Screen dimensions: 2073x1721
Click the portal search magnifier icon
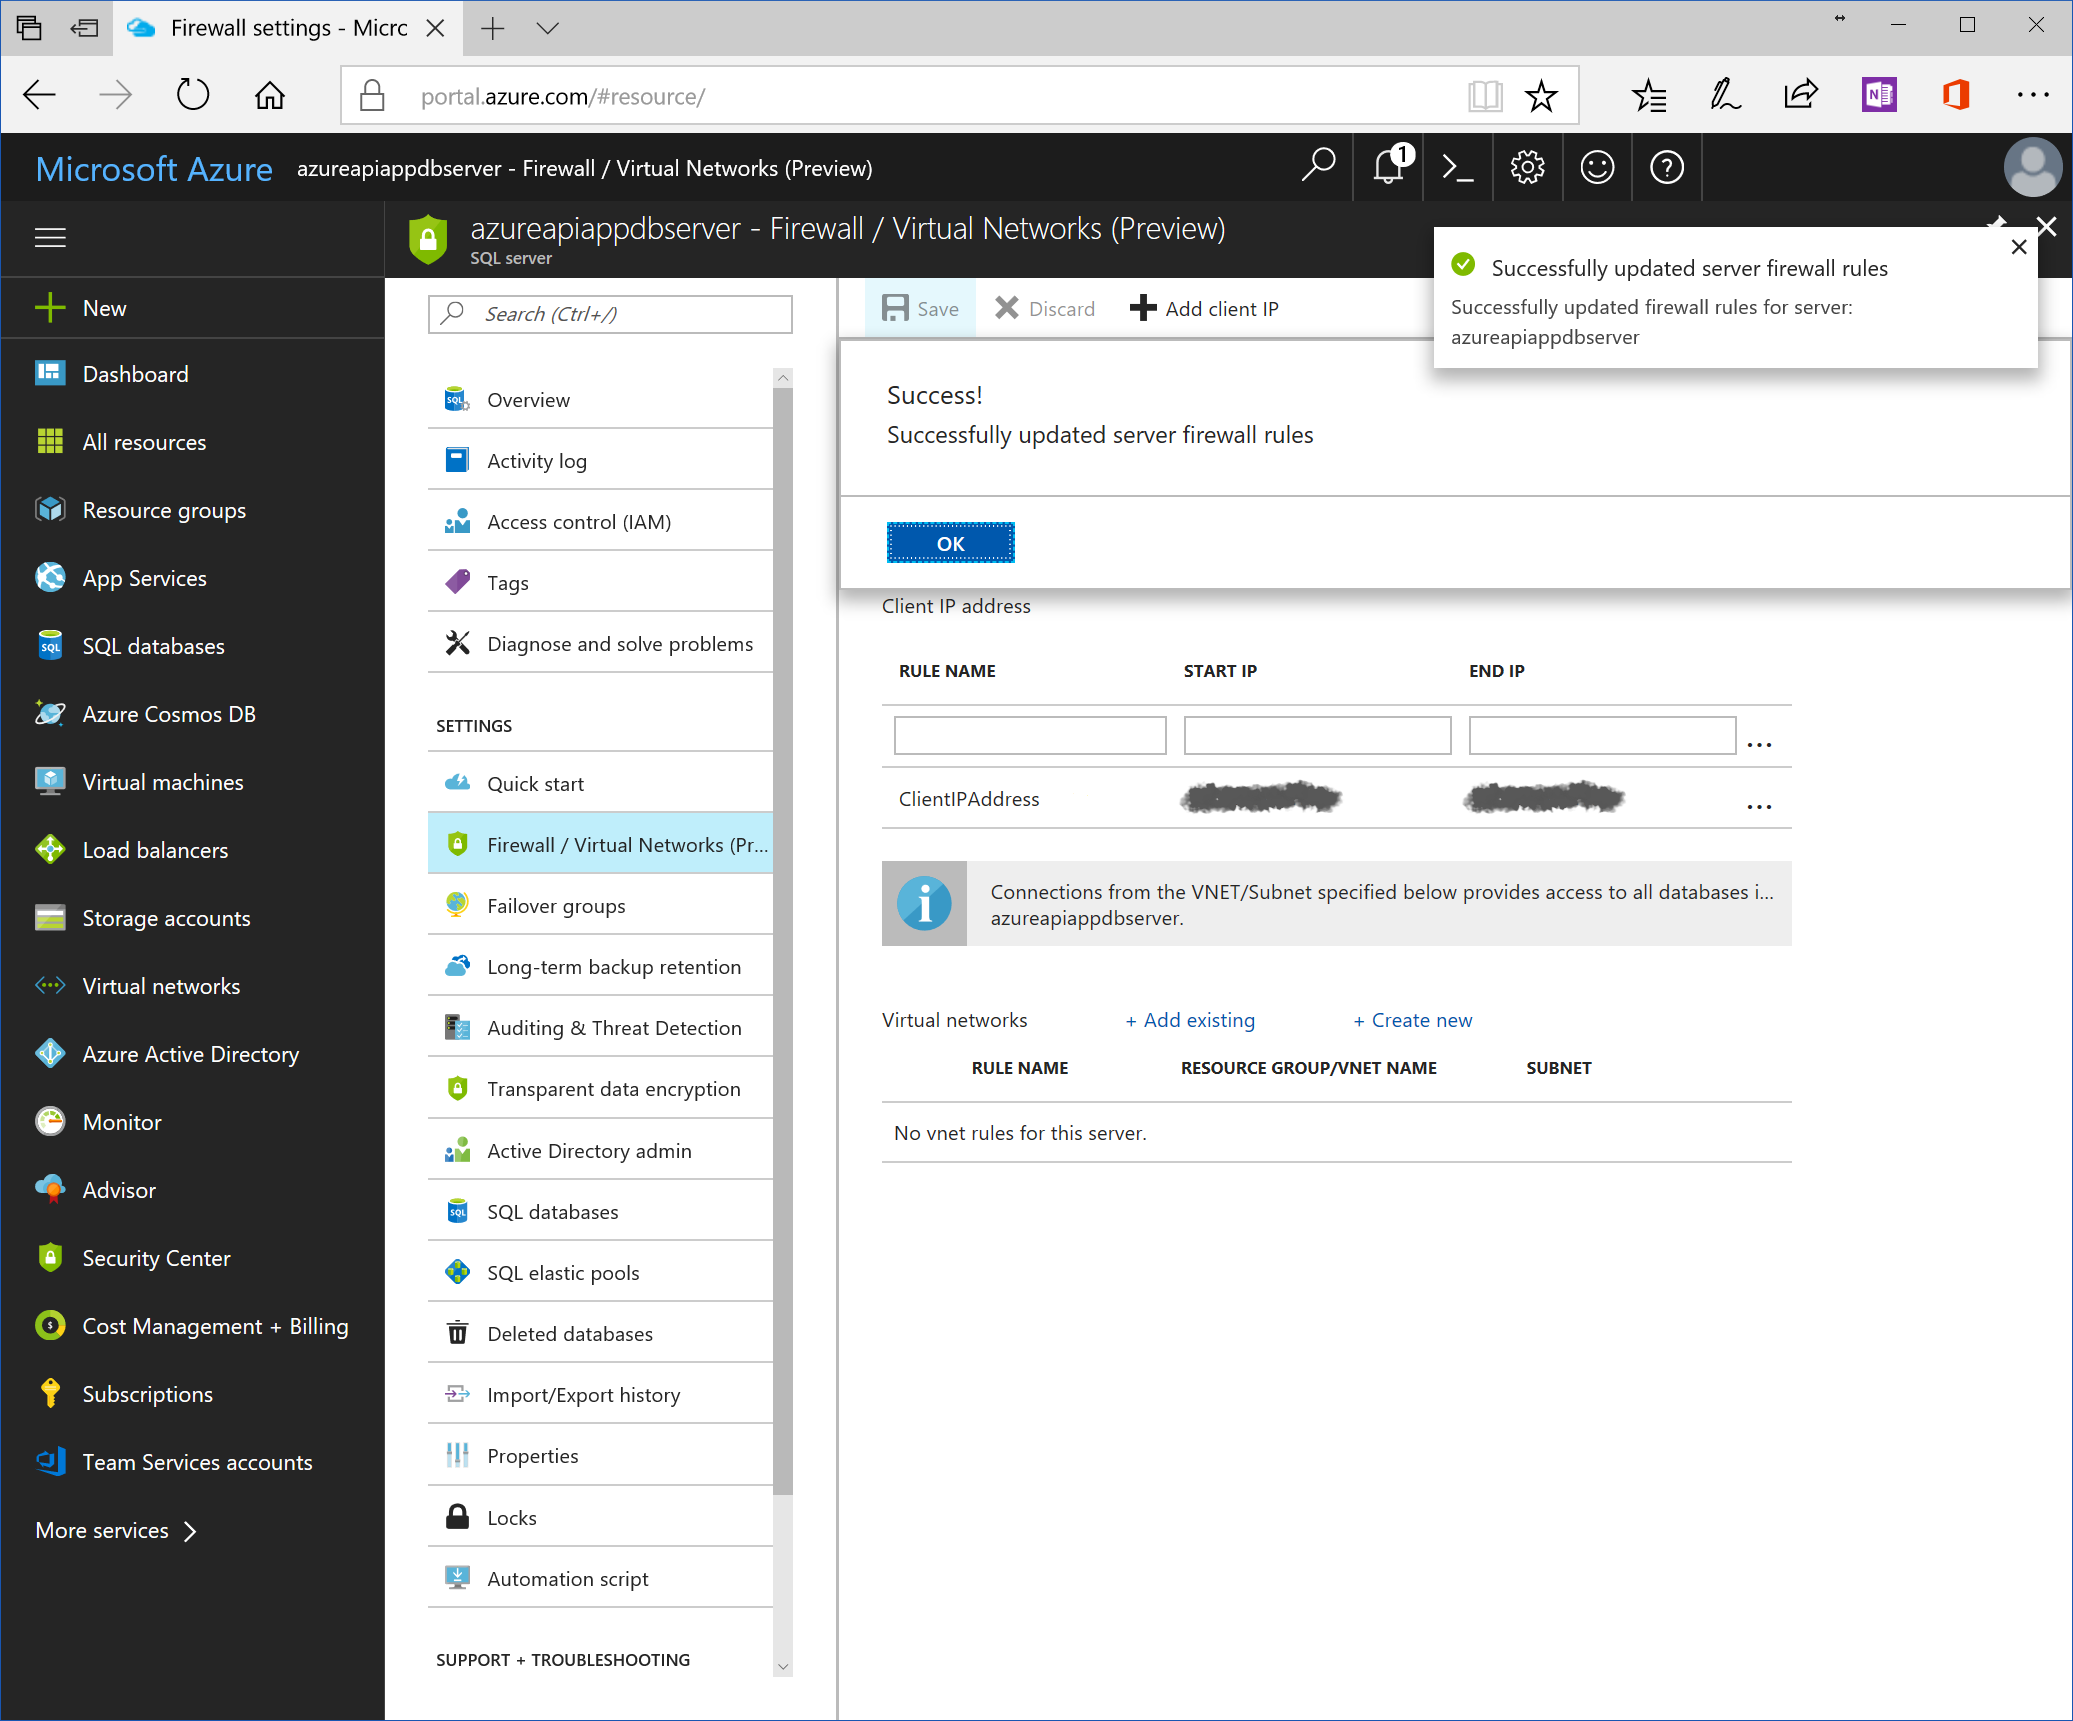(1318, 166)
